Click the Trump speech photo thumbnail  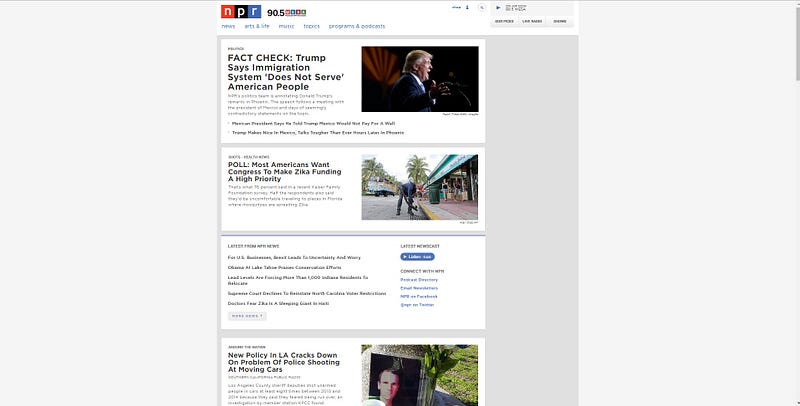tap(420, 79)
